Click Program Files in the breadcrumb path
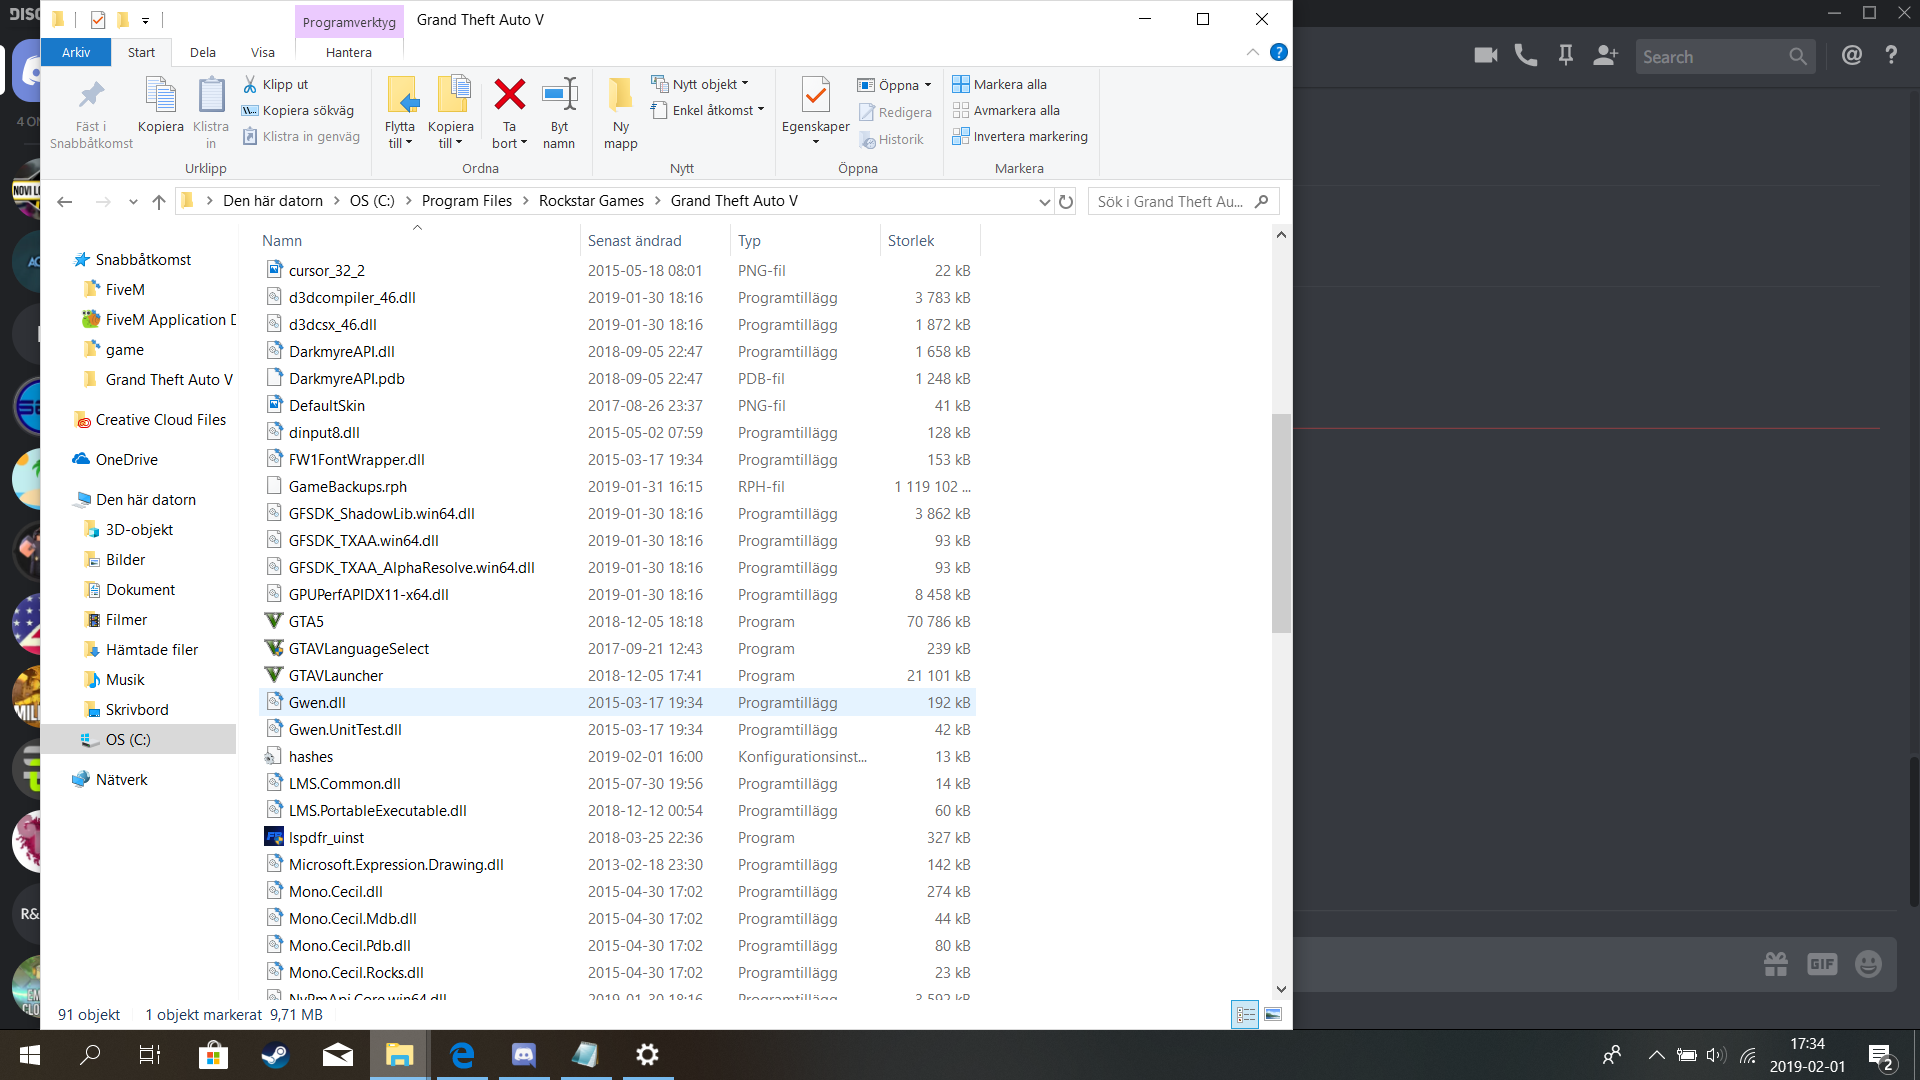The height and width of the screenshot is (1080, 1920). click(467, 201)
